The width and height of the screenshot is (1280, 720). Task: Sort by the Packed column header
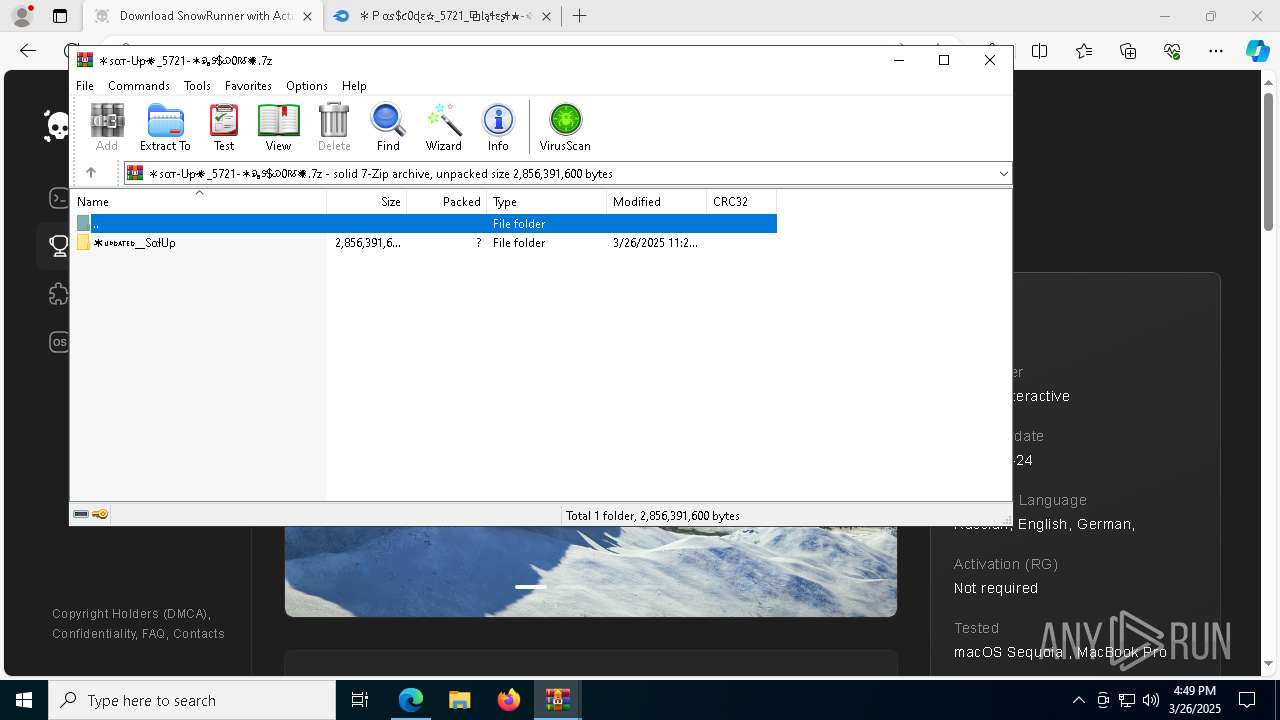click(447, 202)
